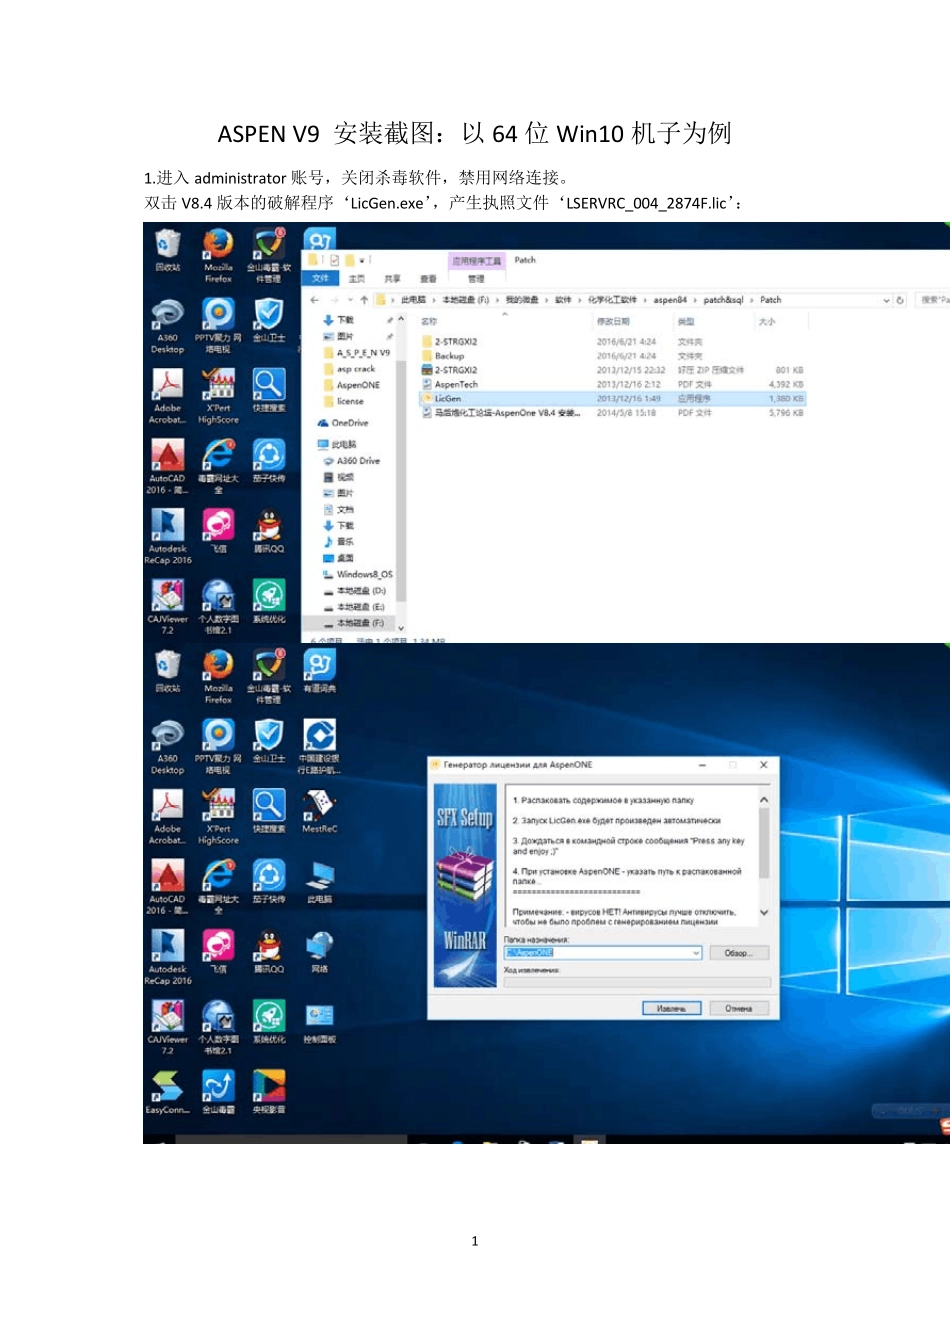The image size is (950, 1344).
Task: Open destination folder dropdown in WinRAR dialog
Action: (x=696, y=953)
